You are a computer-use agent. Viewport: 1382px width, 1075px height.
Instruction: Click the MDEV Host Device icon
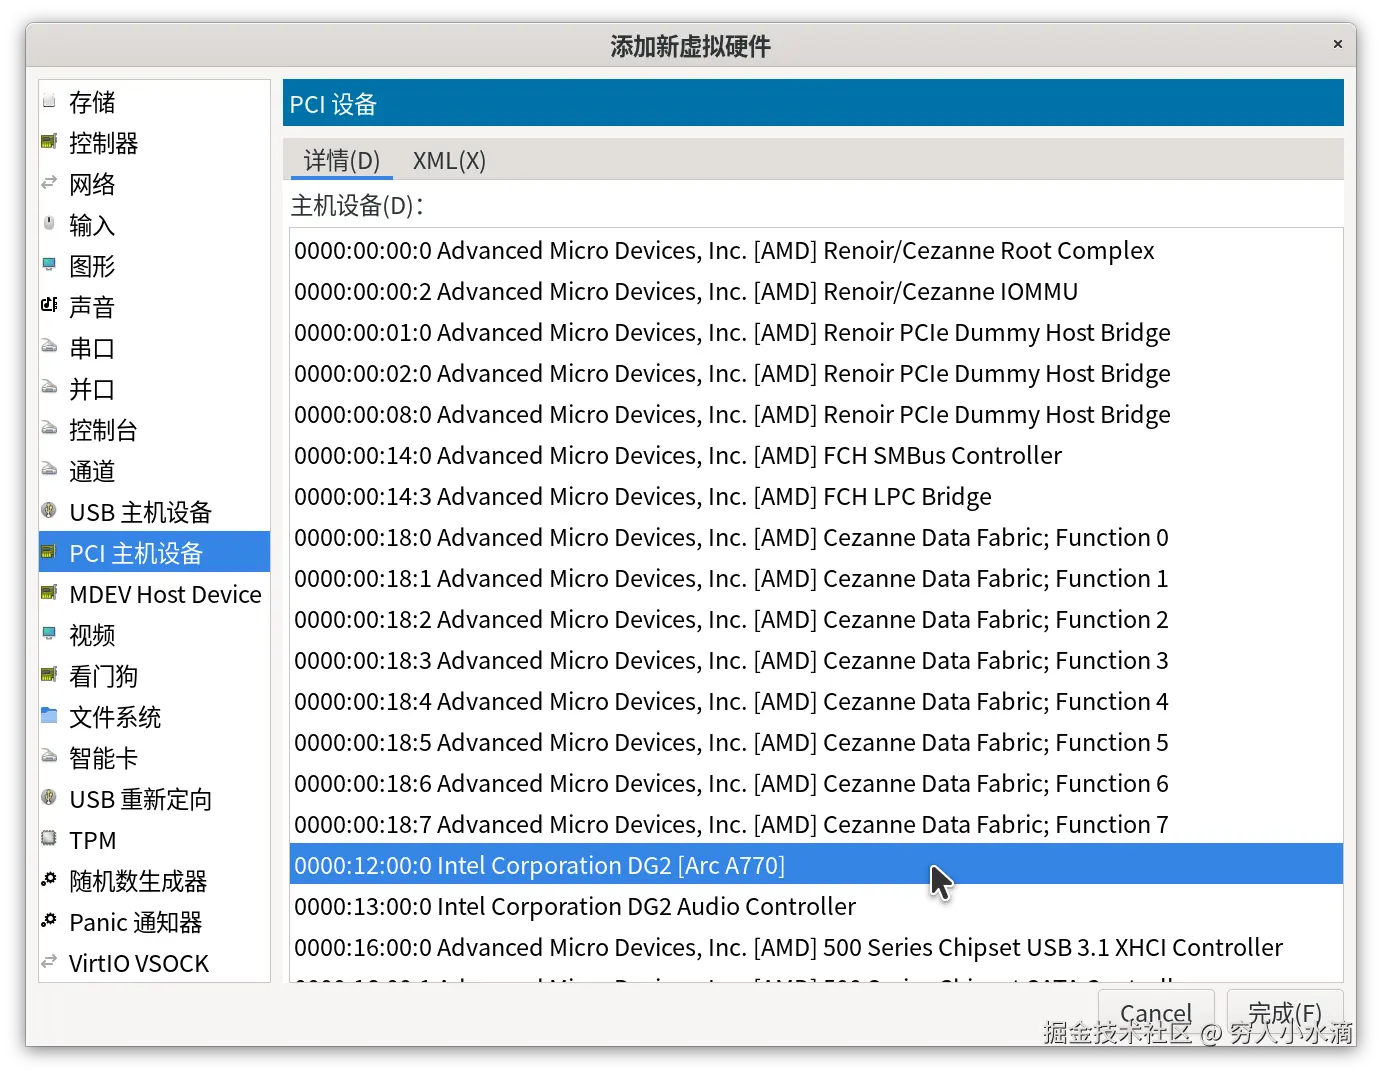point(49,593)
